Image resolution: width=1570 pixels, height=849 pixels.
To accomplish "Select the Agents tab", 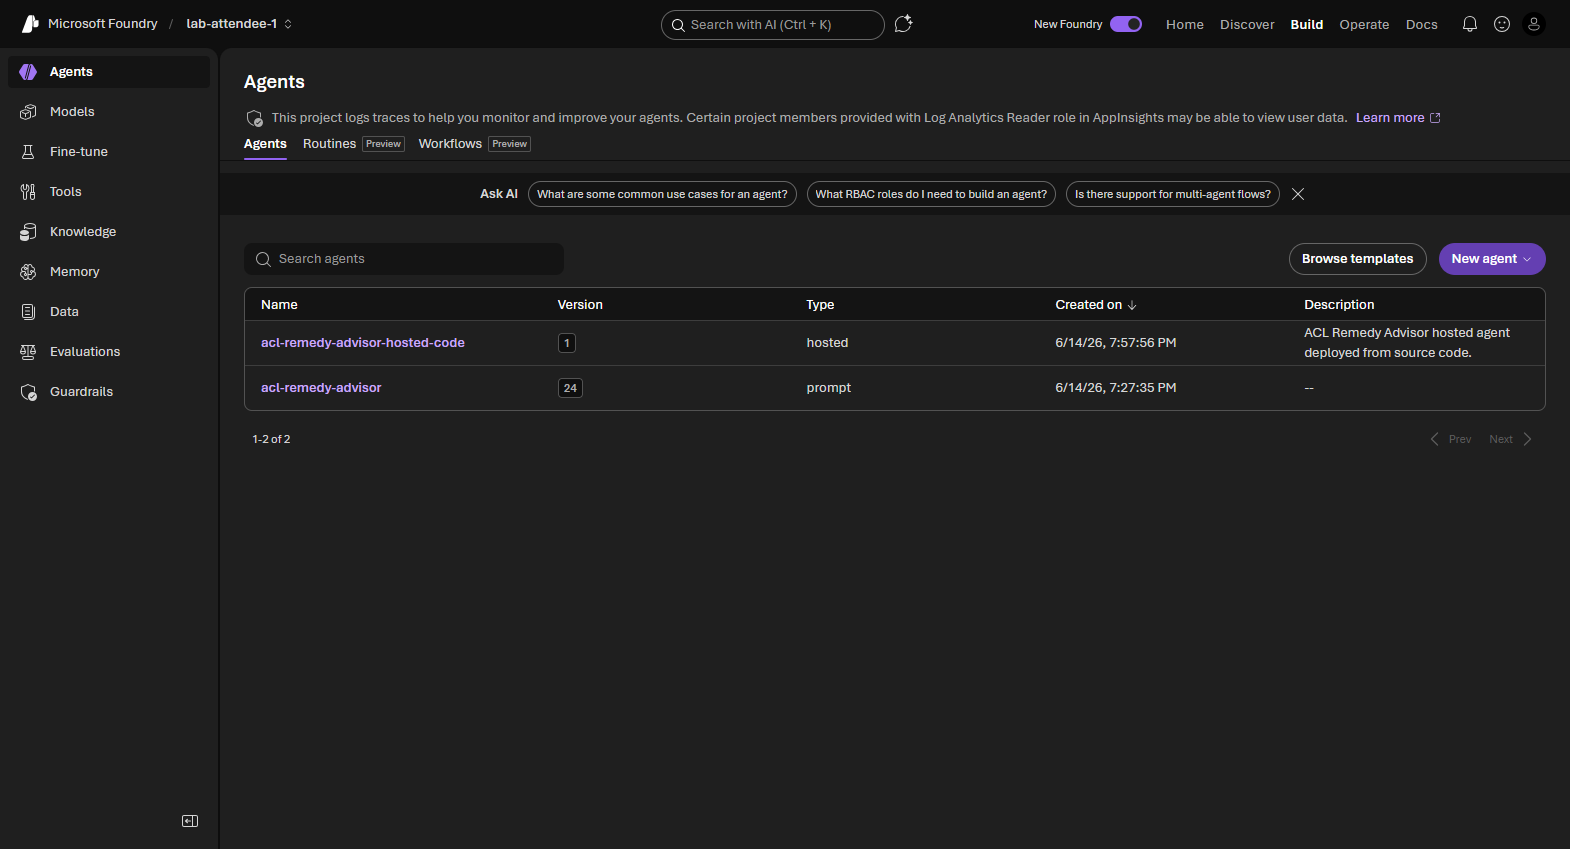I will 265,144.
